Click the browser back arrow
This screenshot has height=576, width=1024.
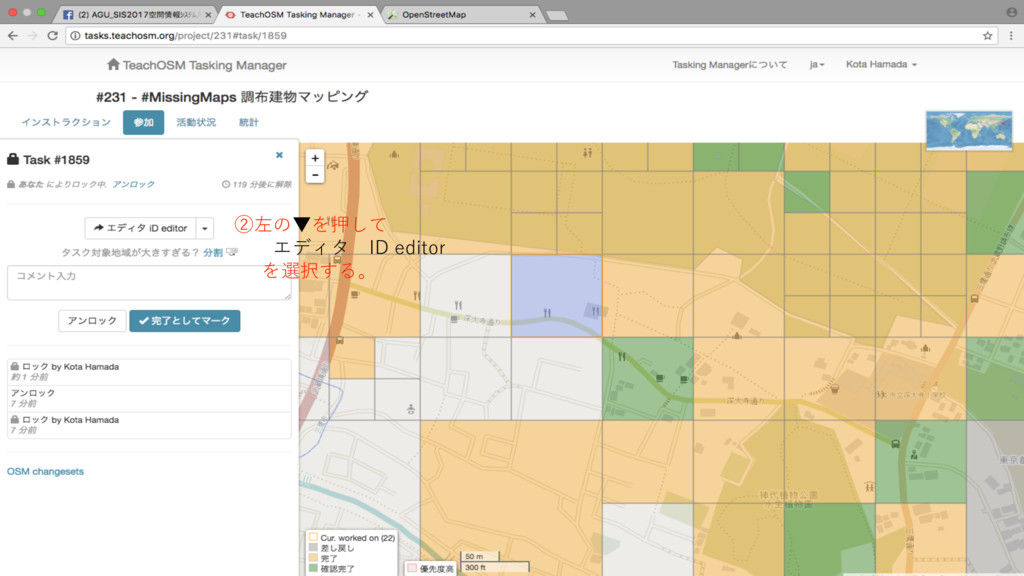coord(12,35)
